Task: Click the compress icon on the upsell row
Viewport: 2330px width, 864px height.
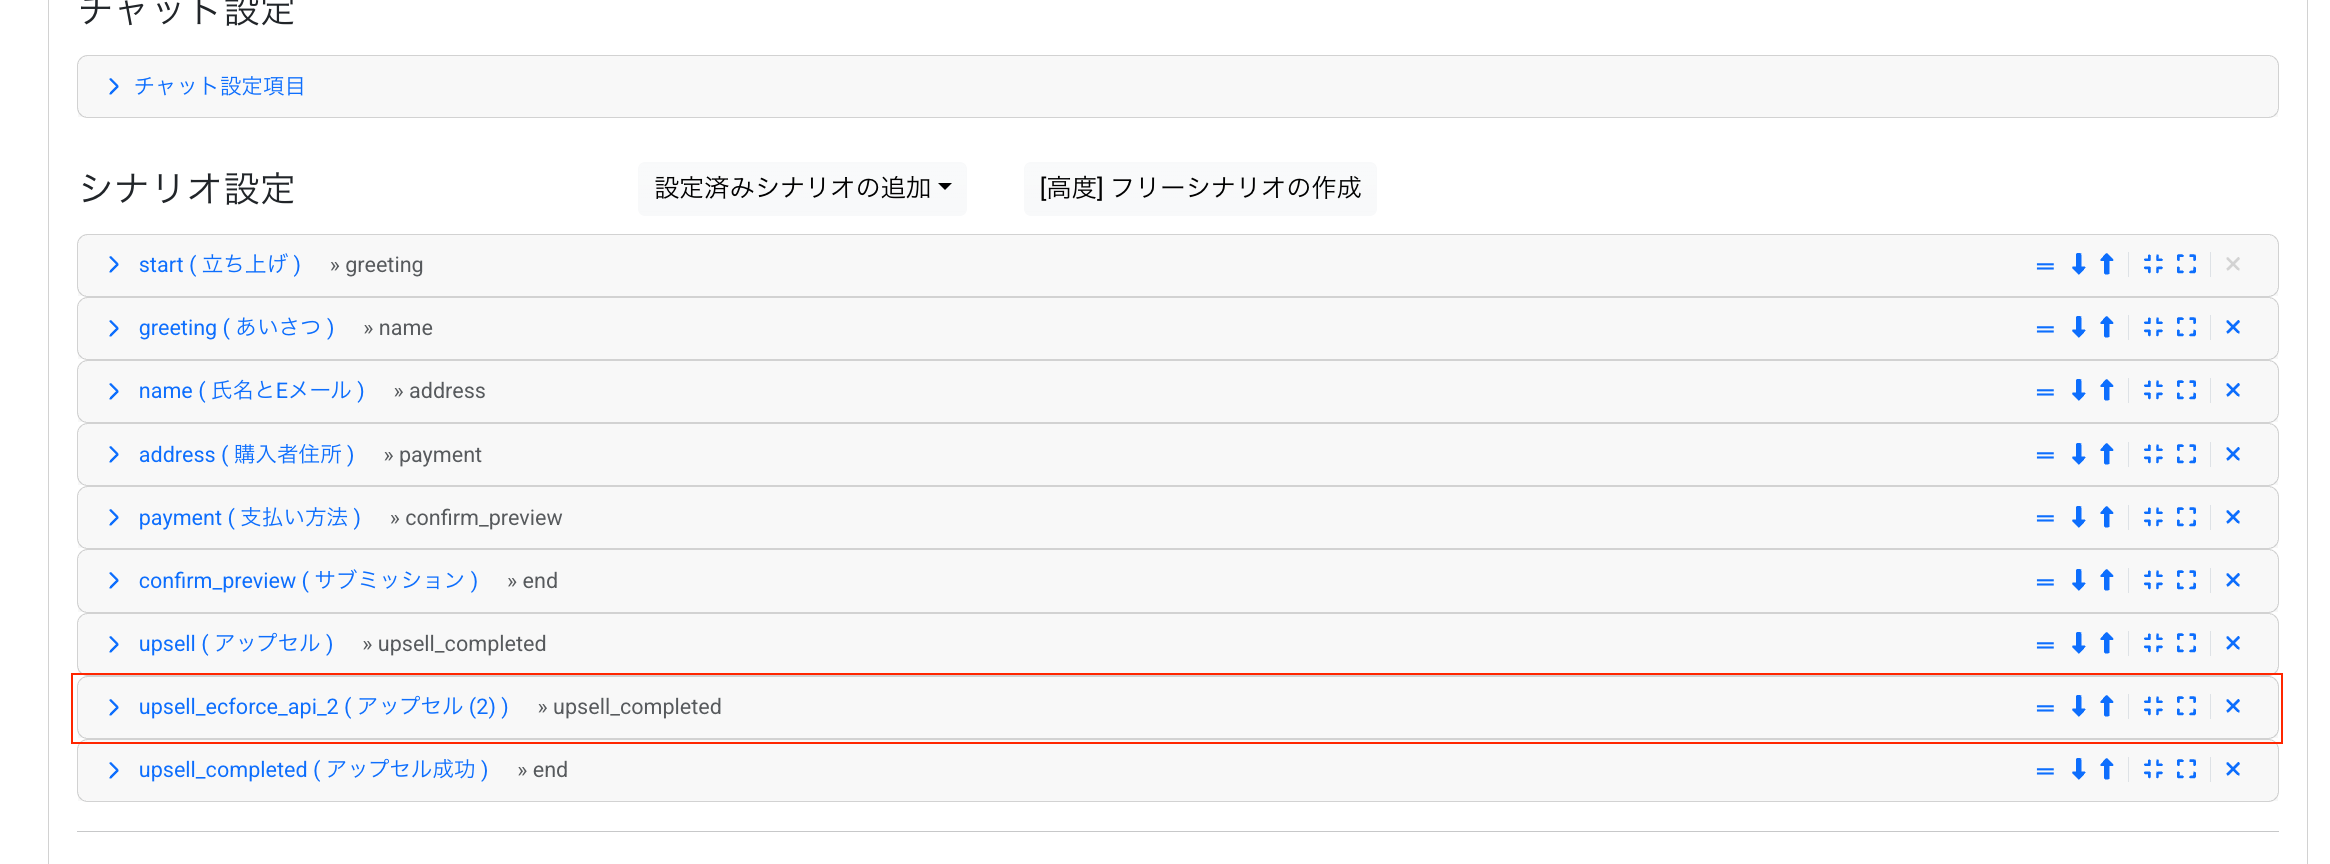Action: point(2153,643)
